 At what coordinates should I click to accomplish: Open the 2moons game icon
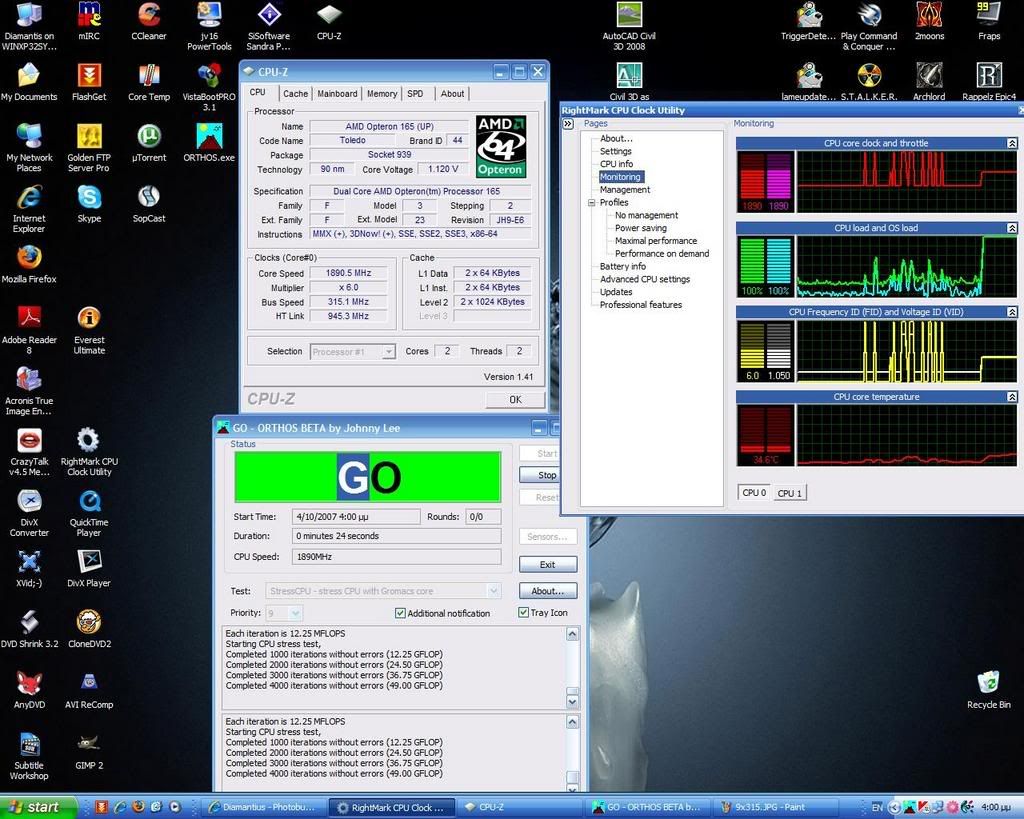(929, 21)
